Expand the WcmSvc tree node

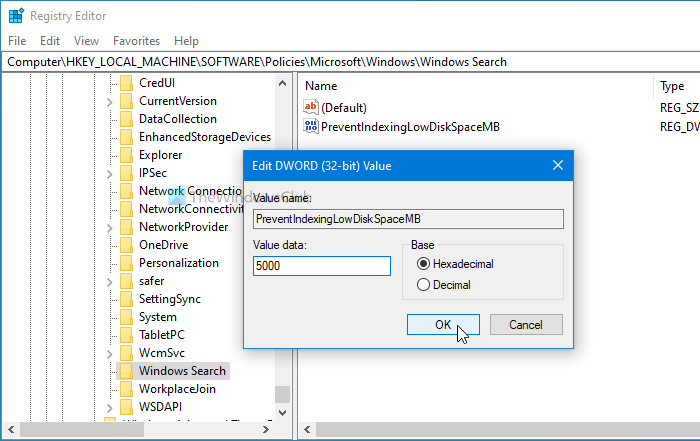click(x=109, y=353)
